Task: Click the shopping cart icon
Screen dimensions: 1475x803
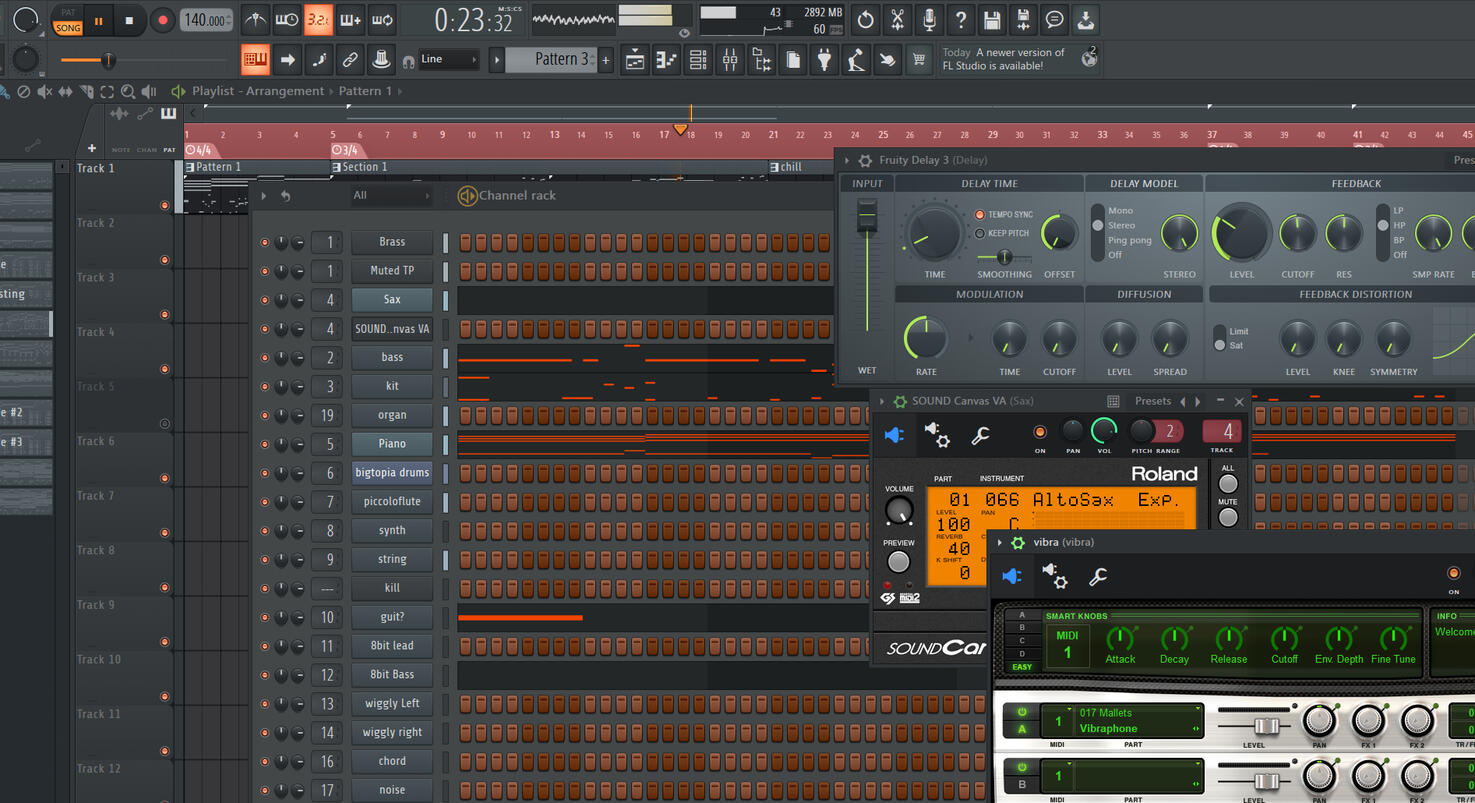Action: click(x=918, y=60)
